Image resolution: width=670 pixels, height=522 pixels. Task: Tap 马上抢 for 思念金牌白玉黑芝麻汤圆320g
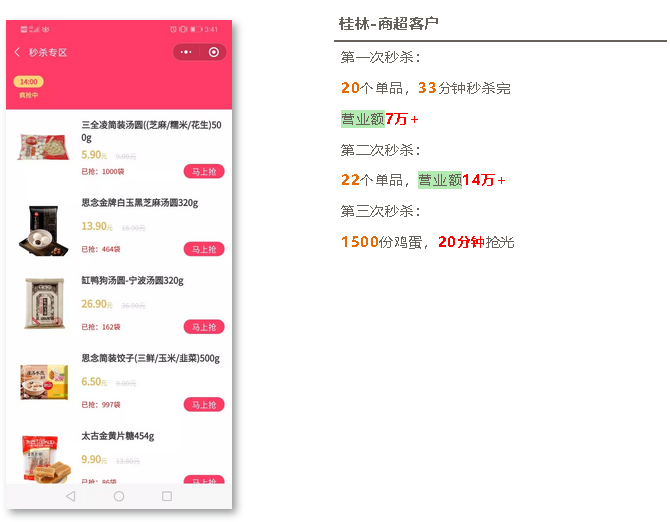pyautogui.click(x=204, y=249)
